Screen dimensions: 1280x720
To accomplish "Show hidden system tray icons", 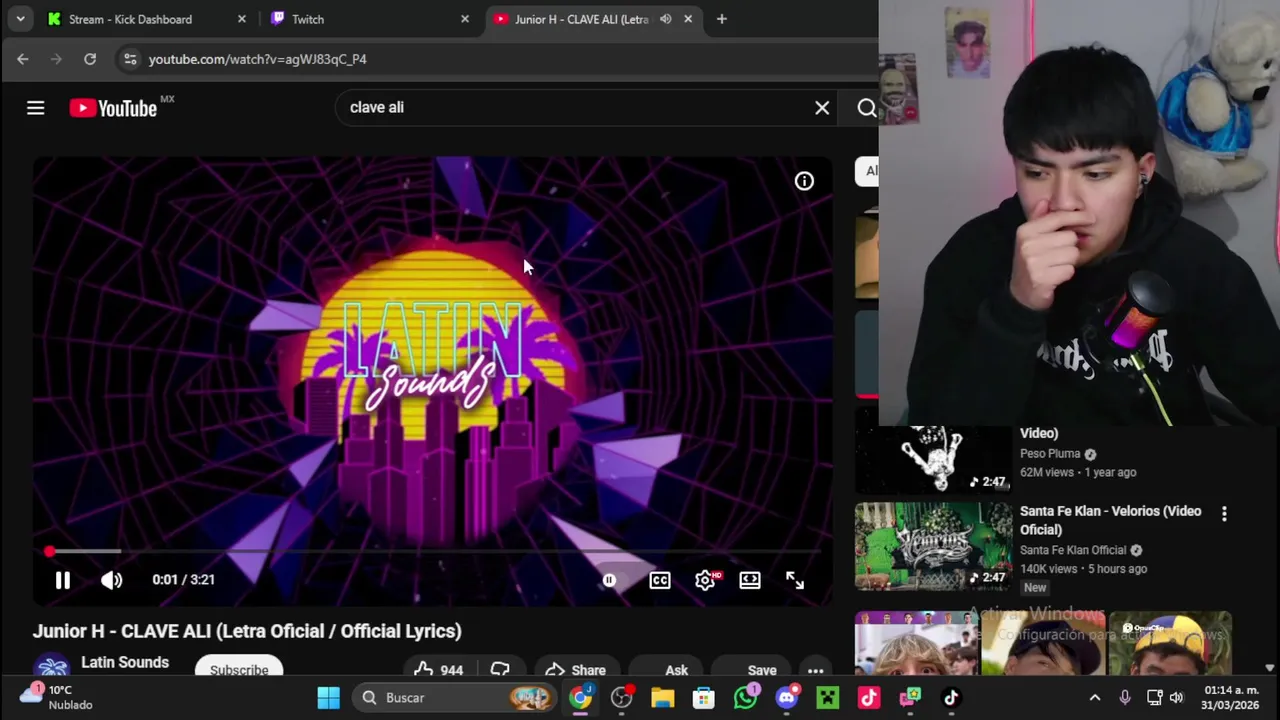I will [1094, 698].
